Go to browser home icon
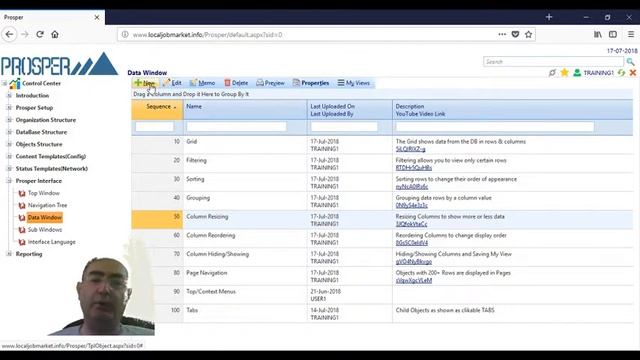Image resolution: width=640 pixels, height=360 pixels. click(x=55, y=35)
